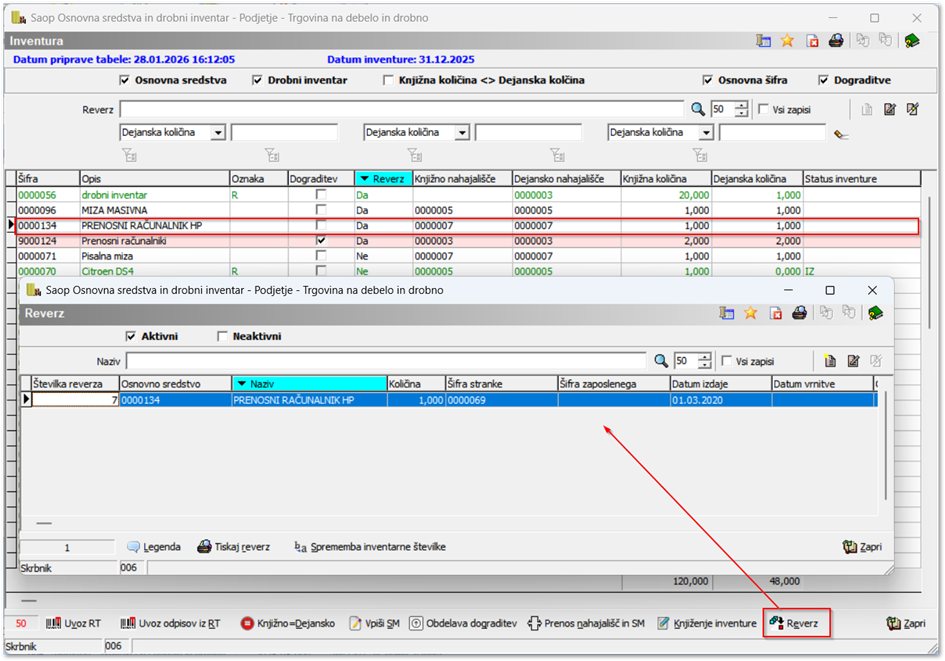
Task: Select the Pisalna miza row
Action: (468, 256)
